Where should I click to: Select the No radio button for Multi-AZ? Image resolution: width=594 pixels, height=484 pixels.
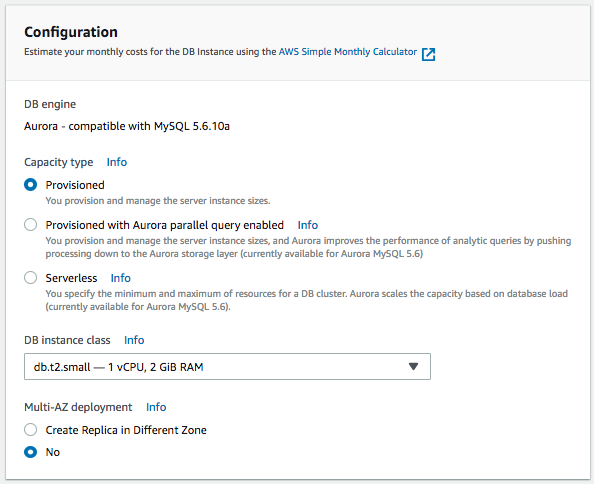31,452
